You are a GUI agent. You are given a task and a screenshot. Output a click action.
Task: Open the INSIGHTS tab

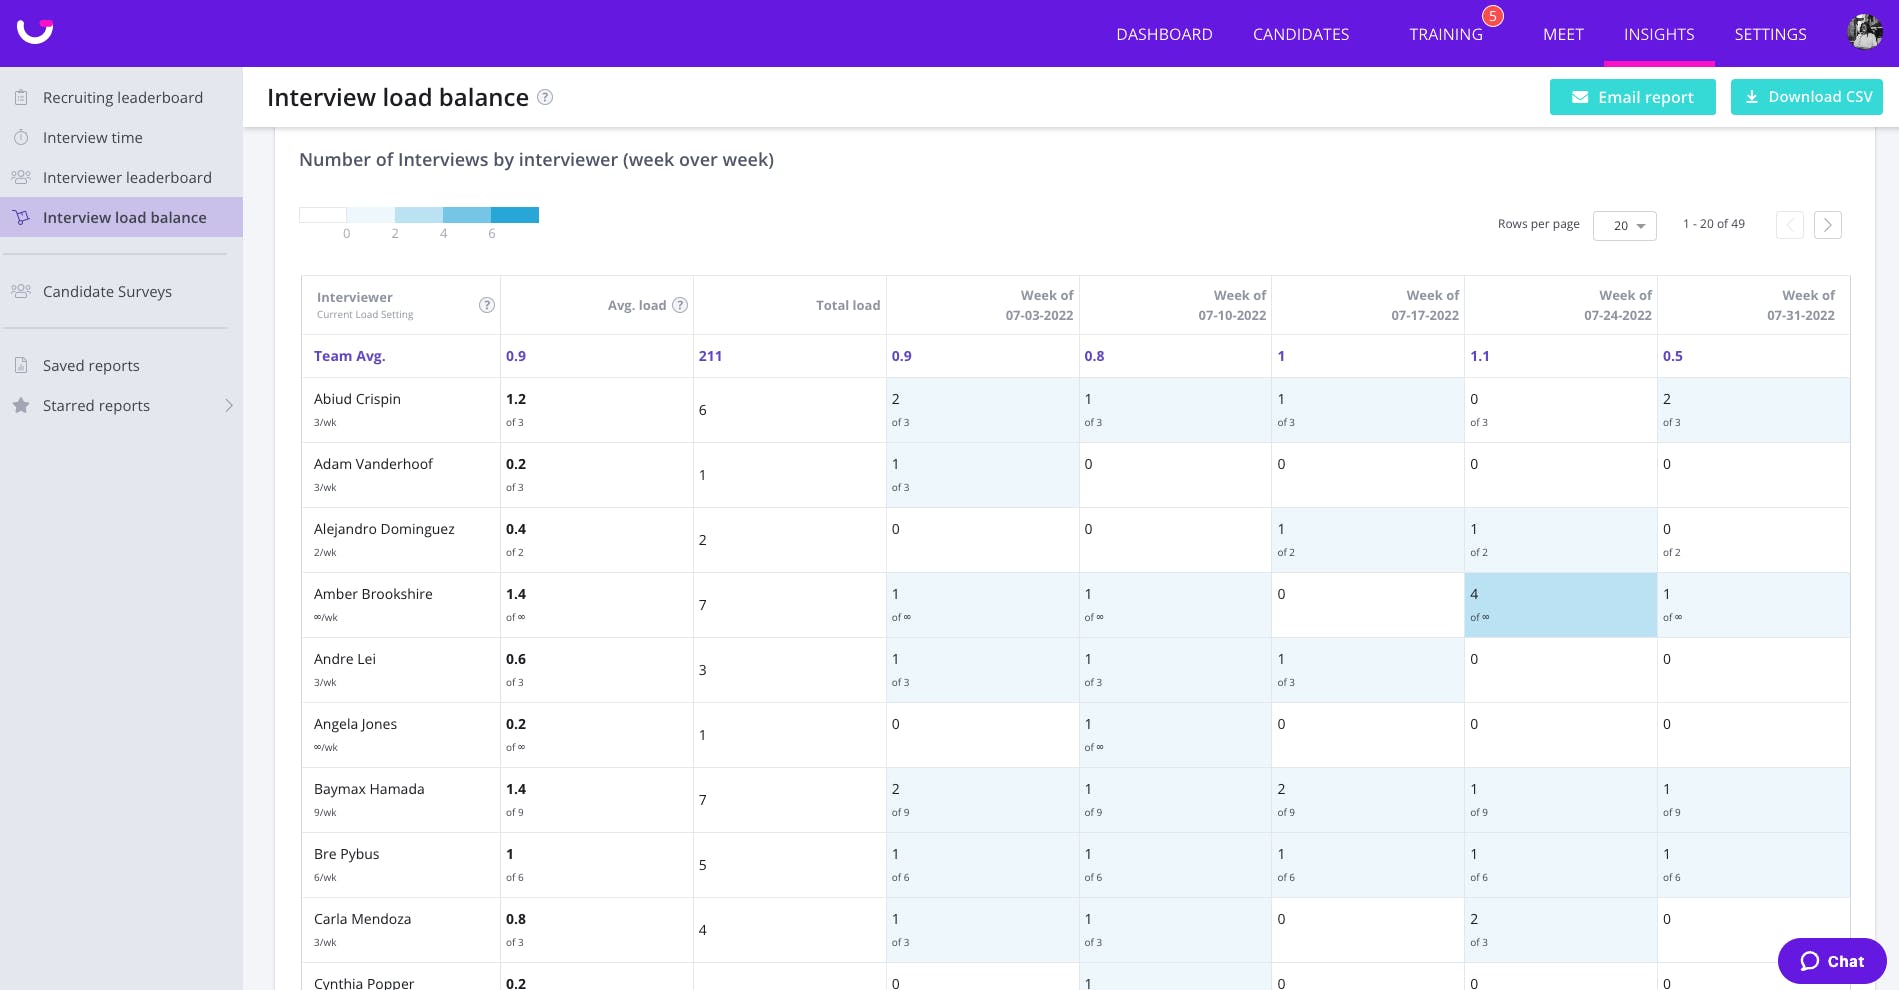1659,34
